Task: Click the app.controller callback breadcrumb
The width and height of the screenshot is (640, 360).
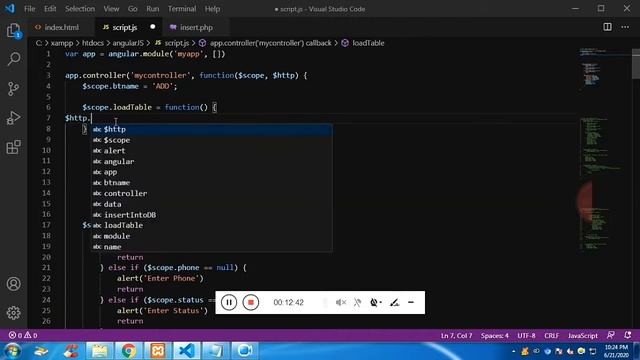Action: pyautogui.click(x=265, y=43)
